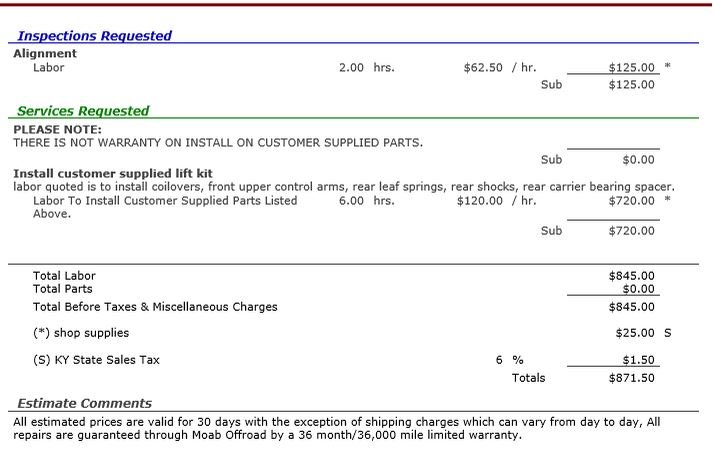The image size is (713, 462).
Task: Click the Inspections Requested heading
Action: coord(95,35)
